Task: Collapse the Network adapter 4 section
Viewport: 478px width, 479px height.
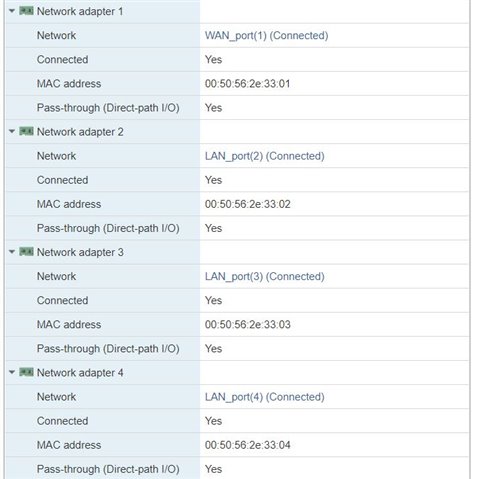Action: point(12,372)
